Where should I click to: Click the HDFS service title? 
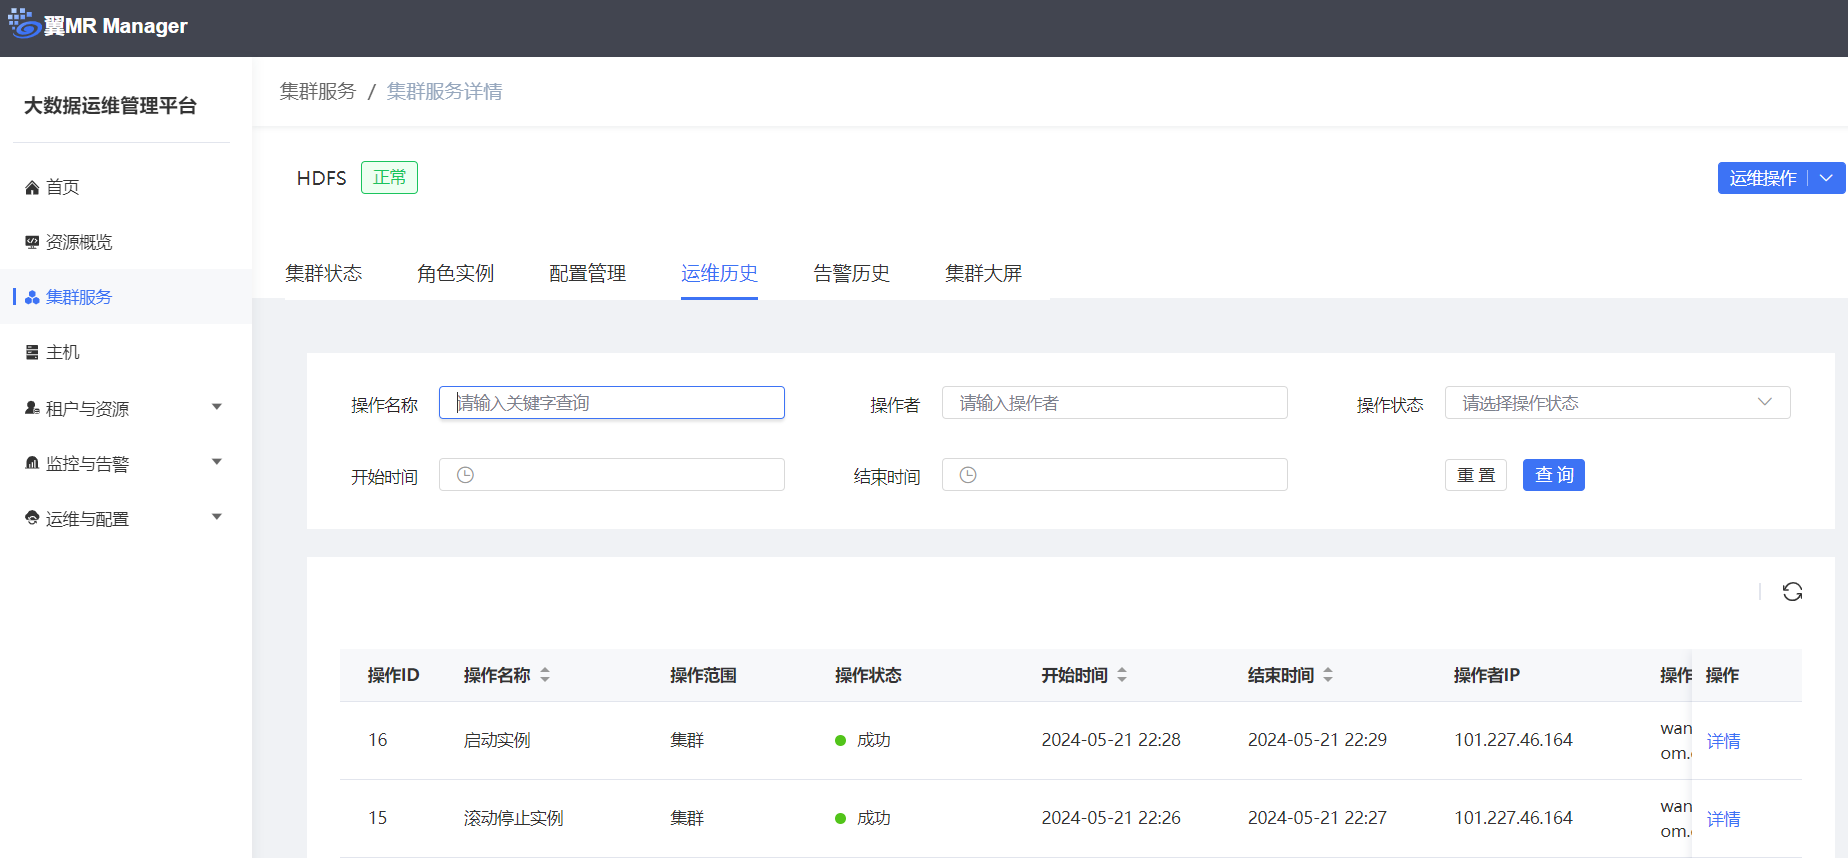tap(322, 178)
